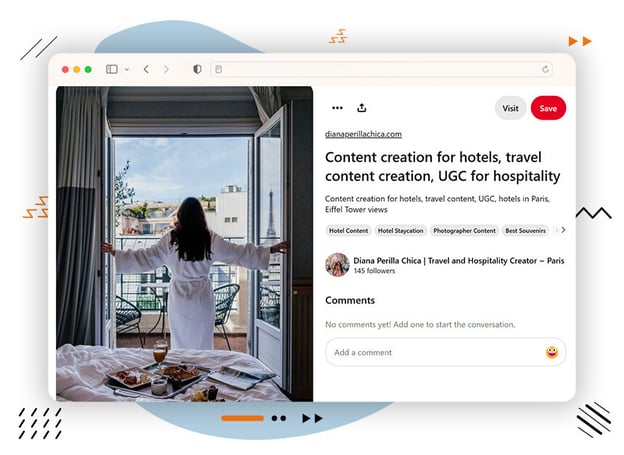Open Diana Perilla Chica profile avatar

337,264
